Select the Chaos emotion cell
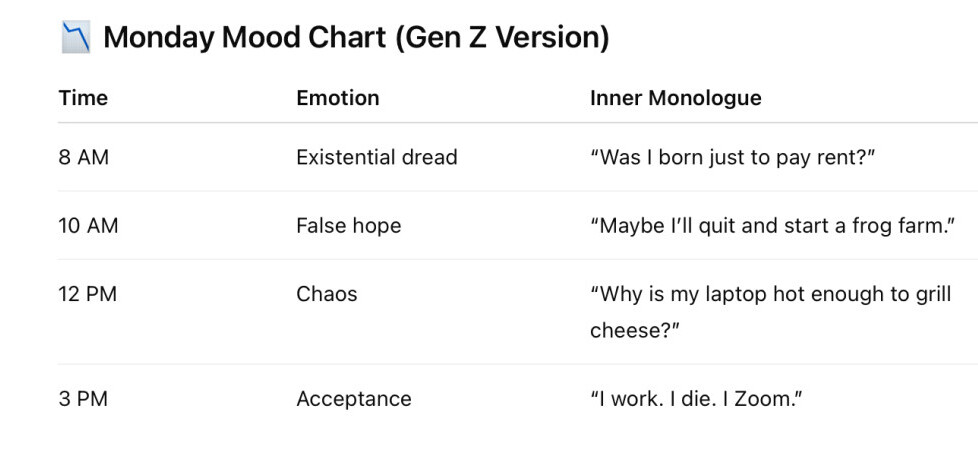 coord(326,294)
